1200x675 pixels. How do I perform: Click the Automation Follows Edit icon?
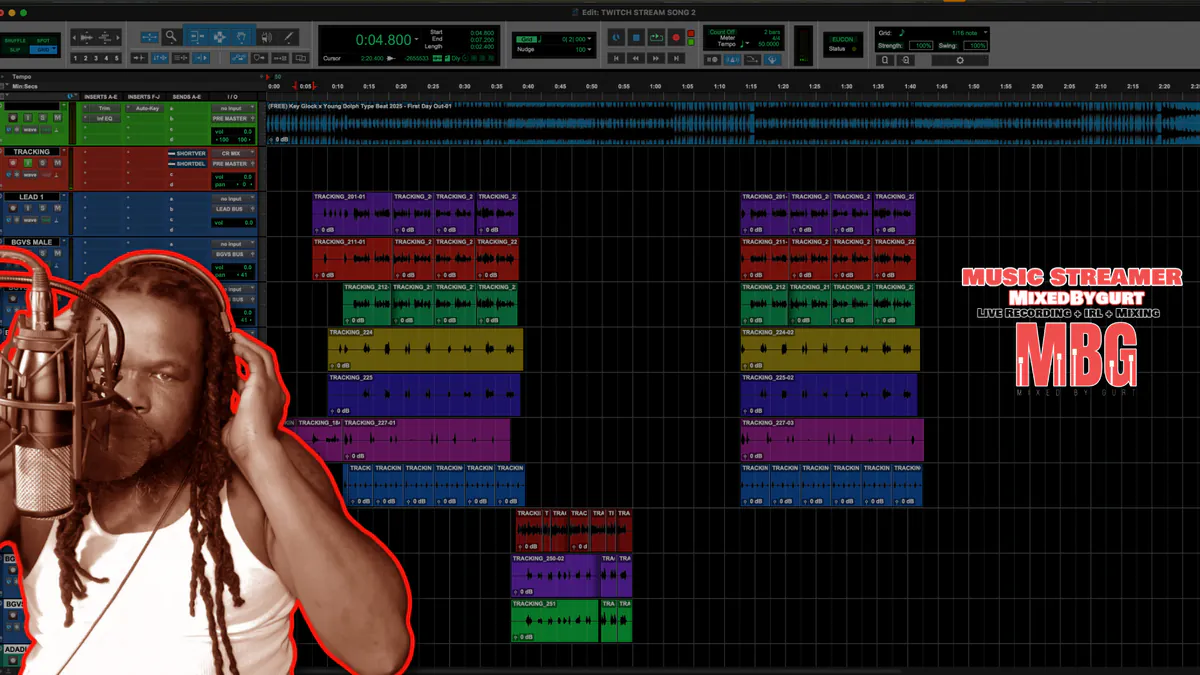(x=239, y=57)
